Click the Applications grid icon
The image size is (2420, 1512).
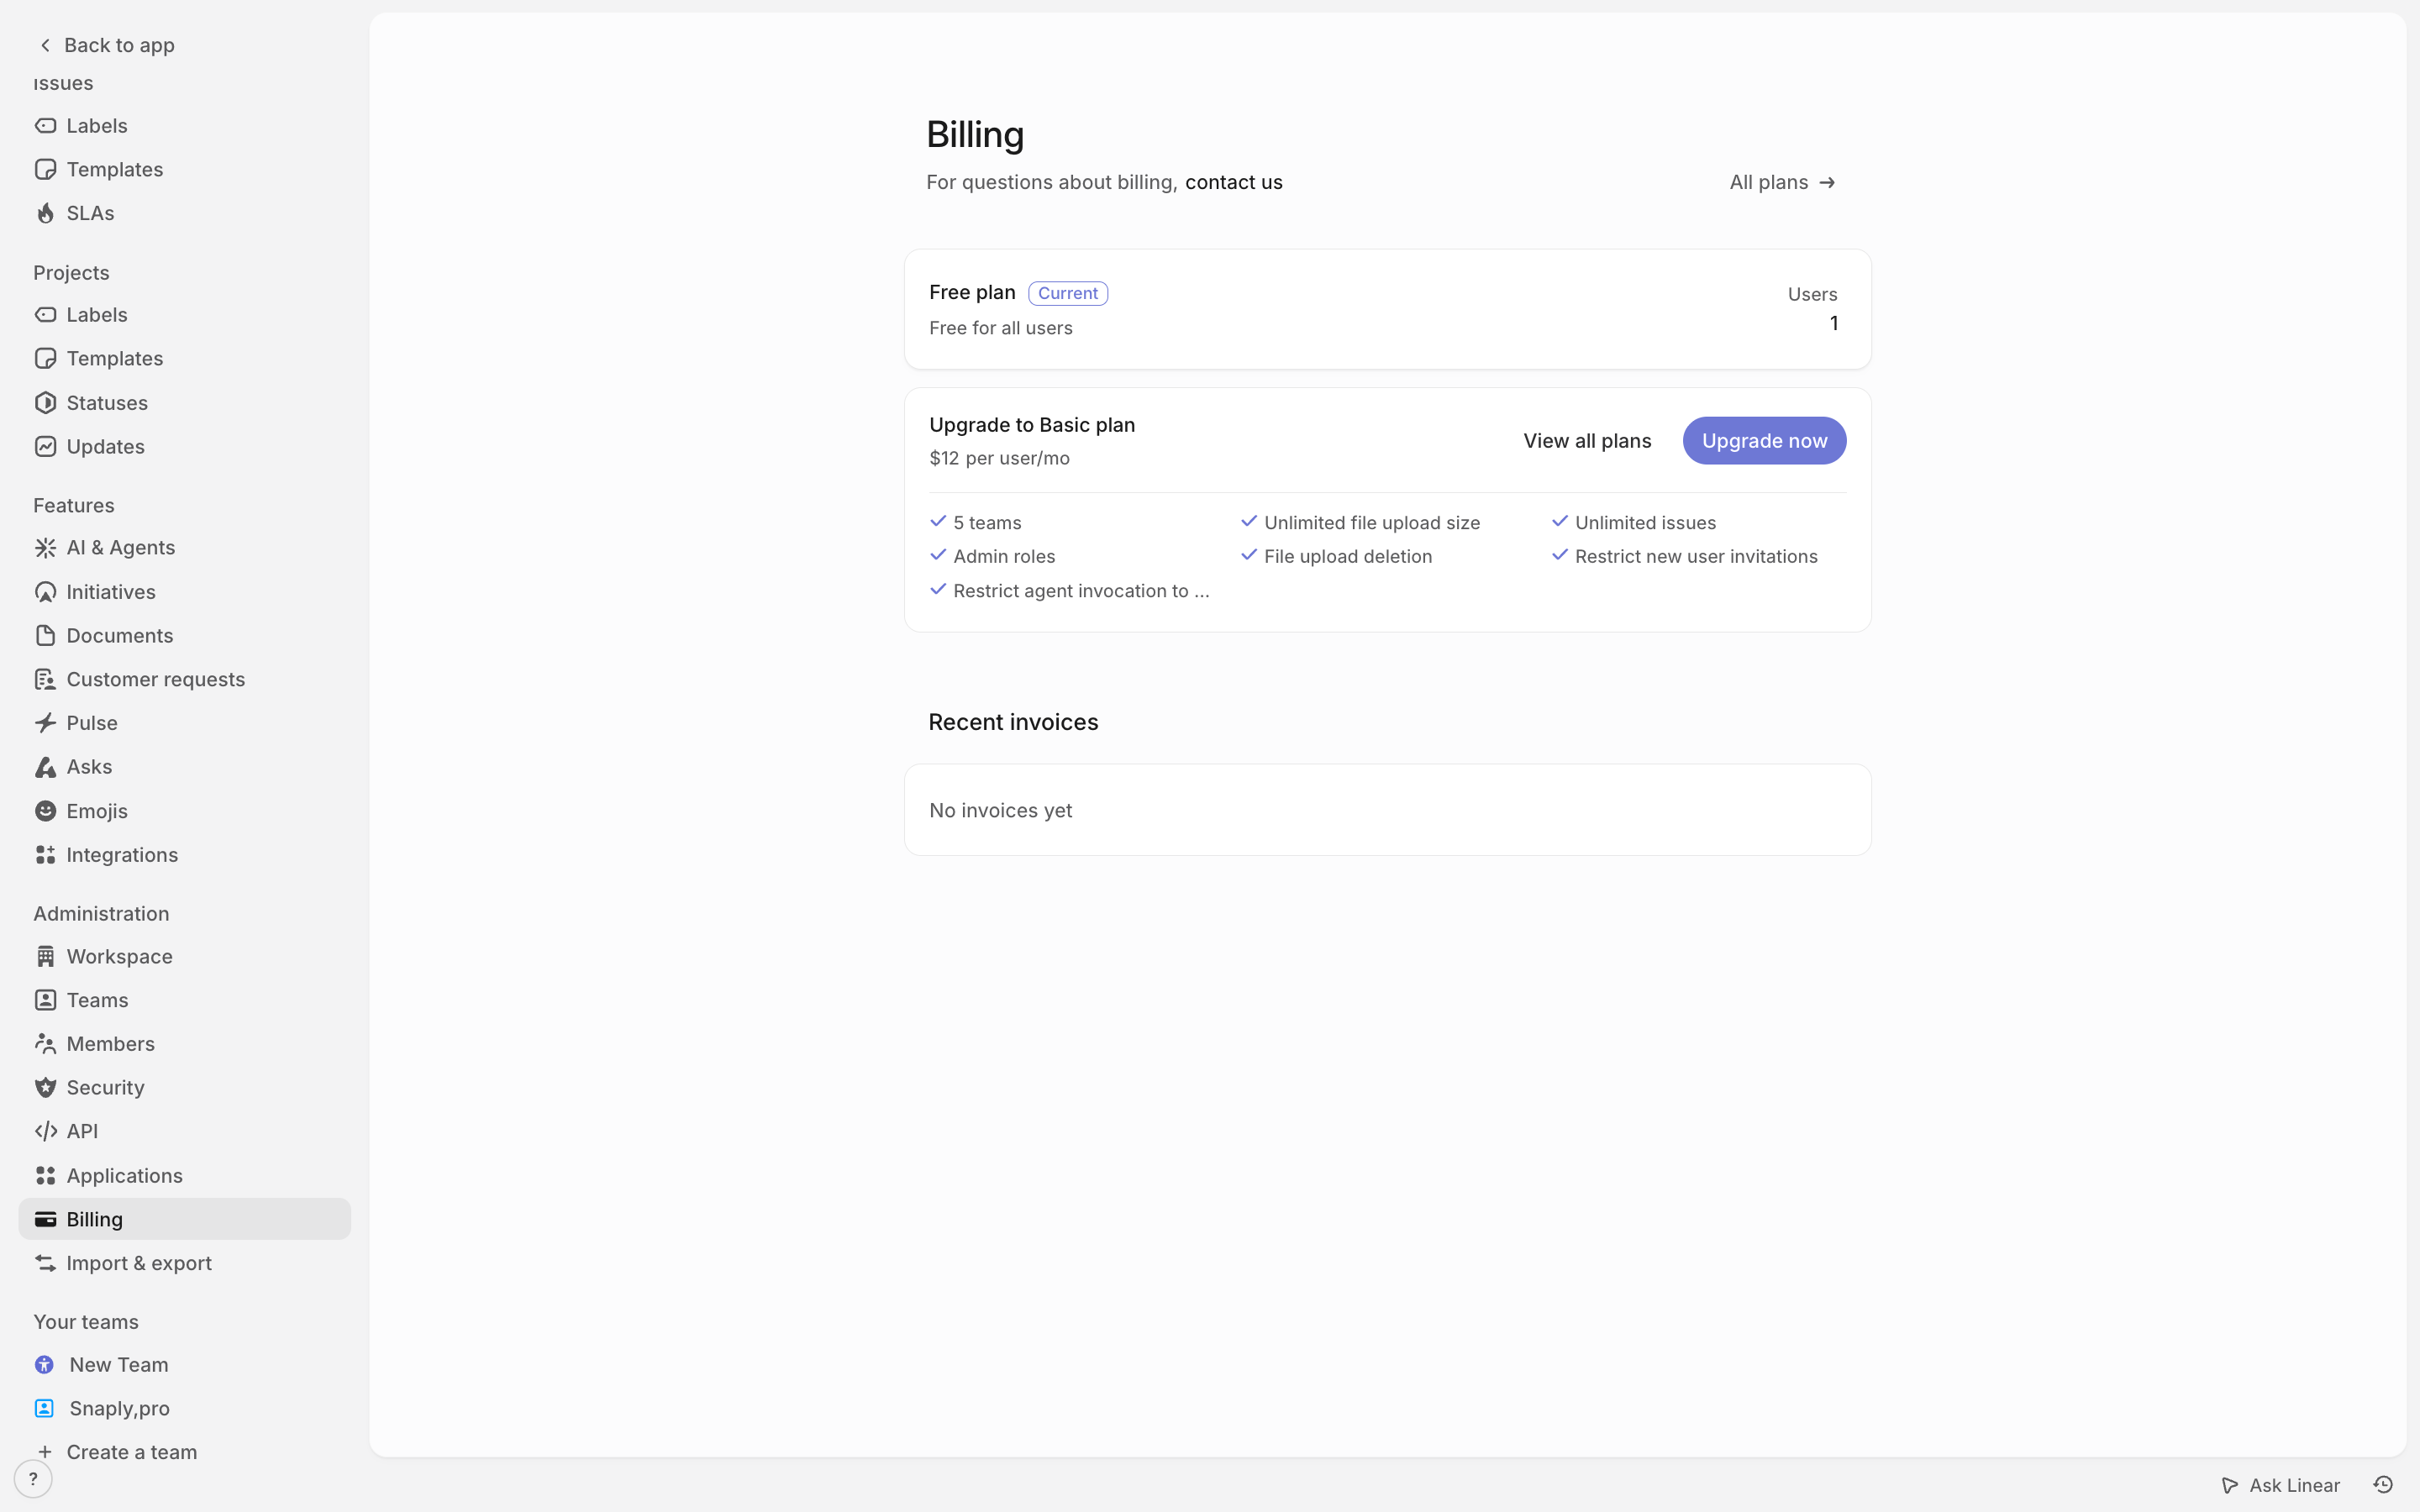tap(45, 1176)
